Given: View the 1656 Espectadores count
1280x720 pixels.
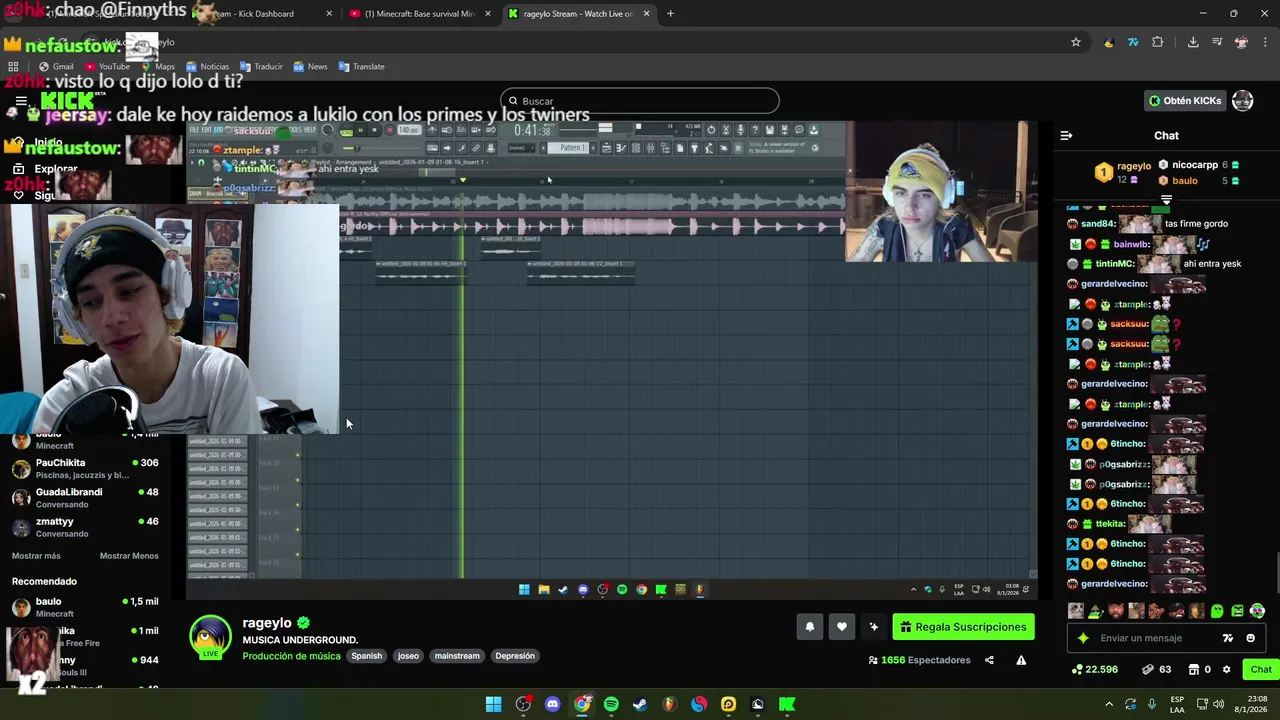Looking at the screenshot, I should click(919, 660).
